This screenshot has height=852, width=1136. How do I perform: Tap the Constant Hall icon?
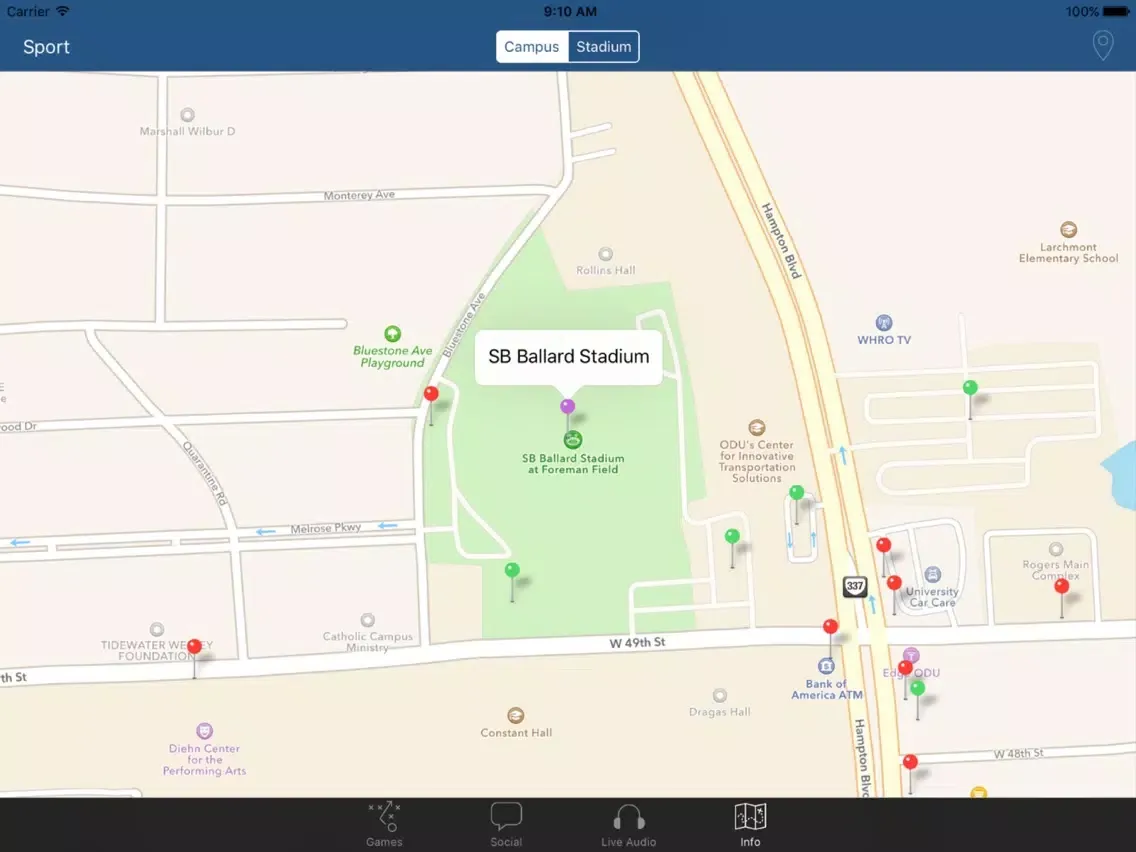[516, 715]
